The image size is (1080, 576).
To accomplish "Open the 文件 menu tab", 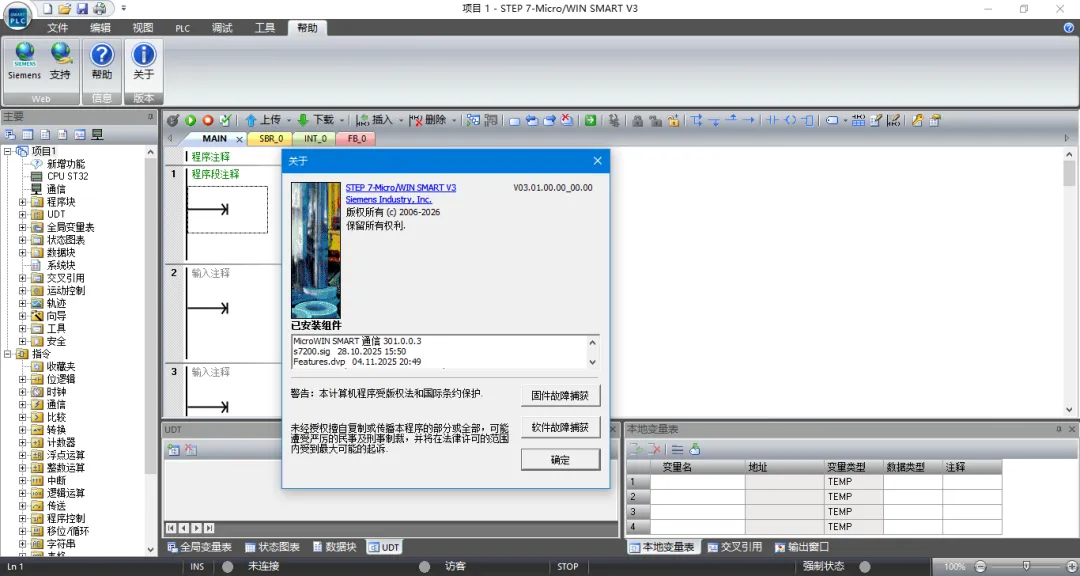I will (57, 28).
